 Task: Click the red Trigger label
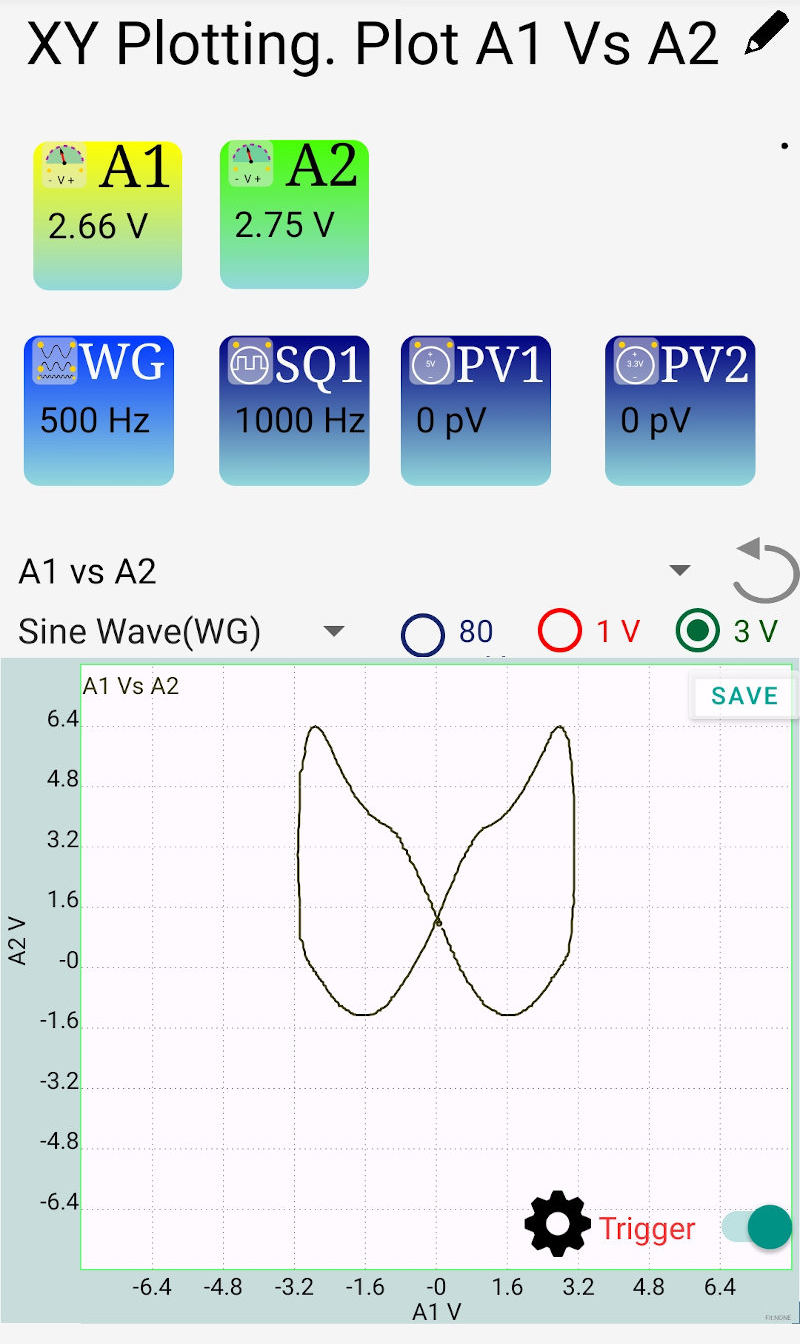click(x=647, y=1229)
